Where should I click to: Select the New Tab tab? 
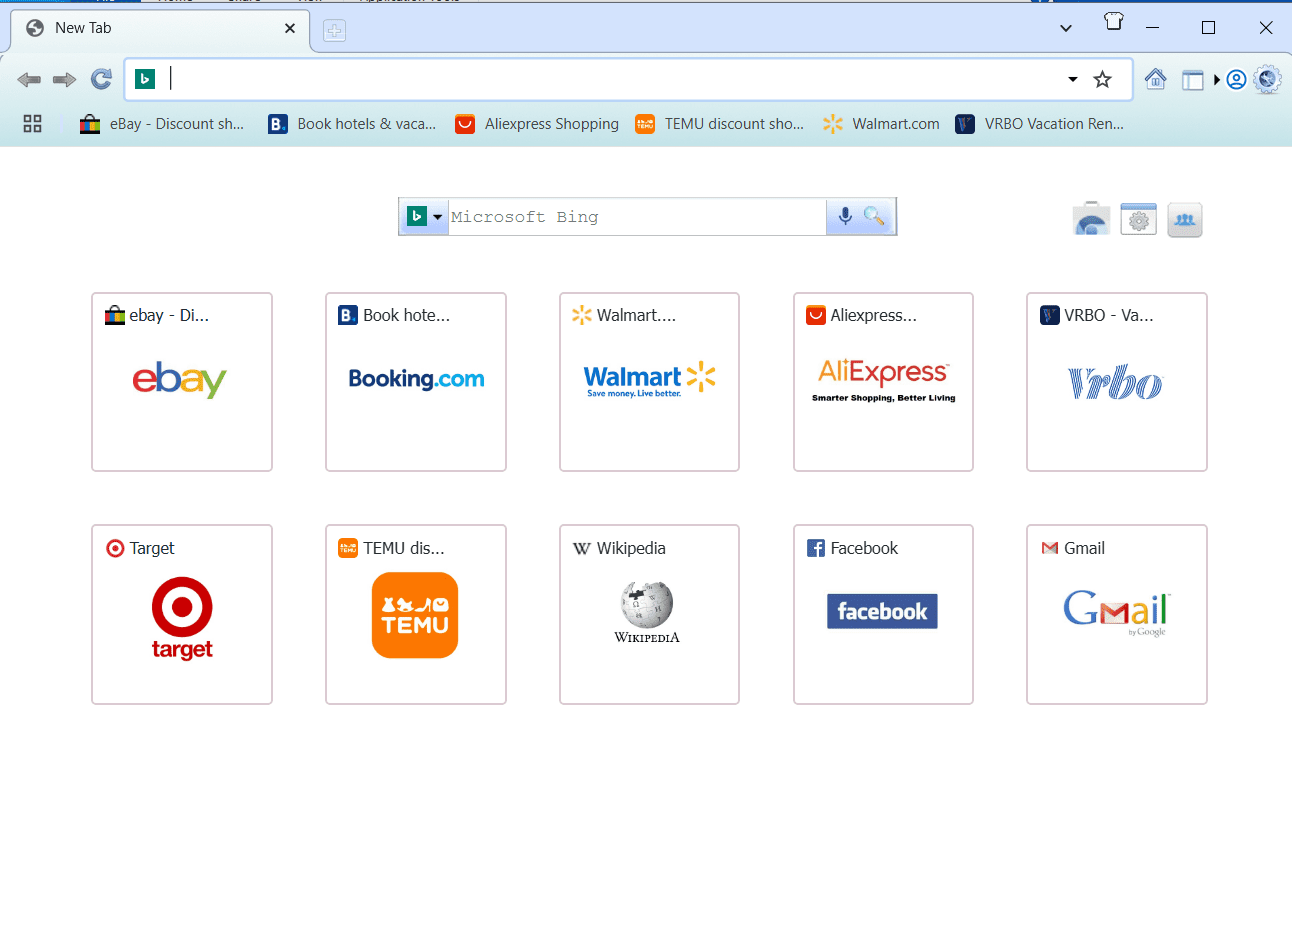[160, 29]
